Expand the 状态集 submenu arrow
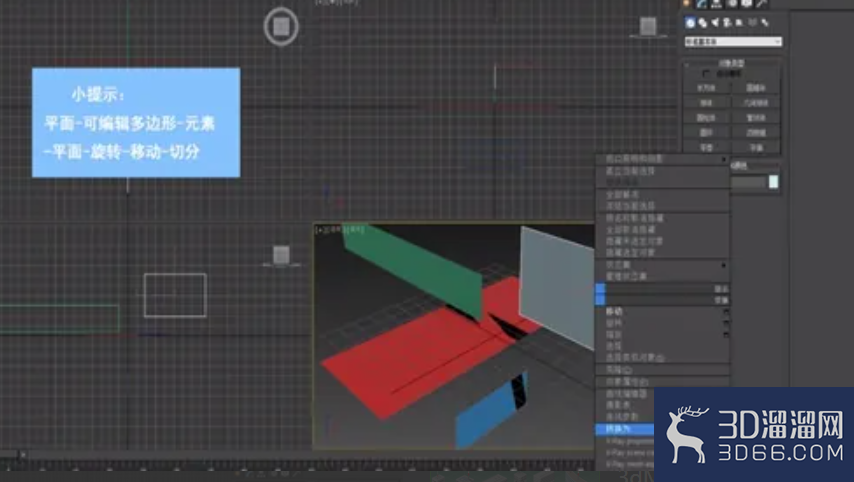This screenshot has width=854, height=482. tap(724, 265)
